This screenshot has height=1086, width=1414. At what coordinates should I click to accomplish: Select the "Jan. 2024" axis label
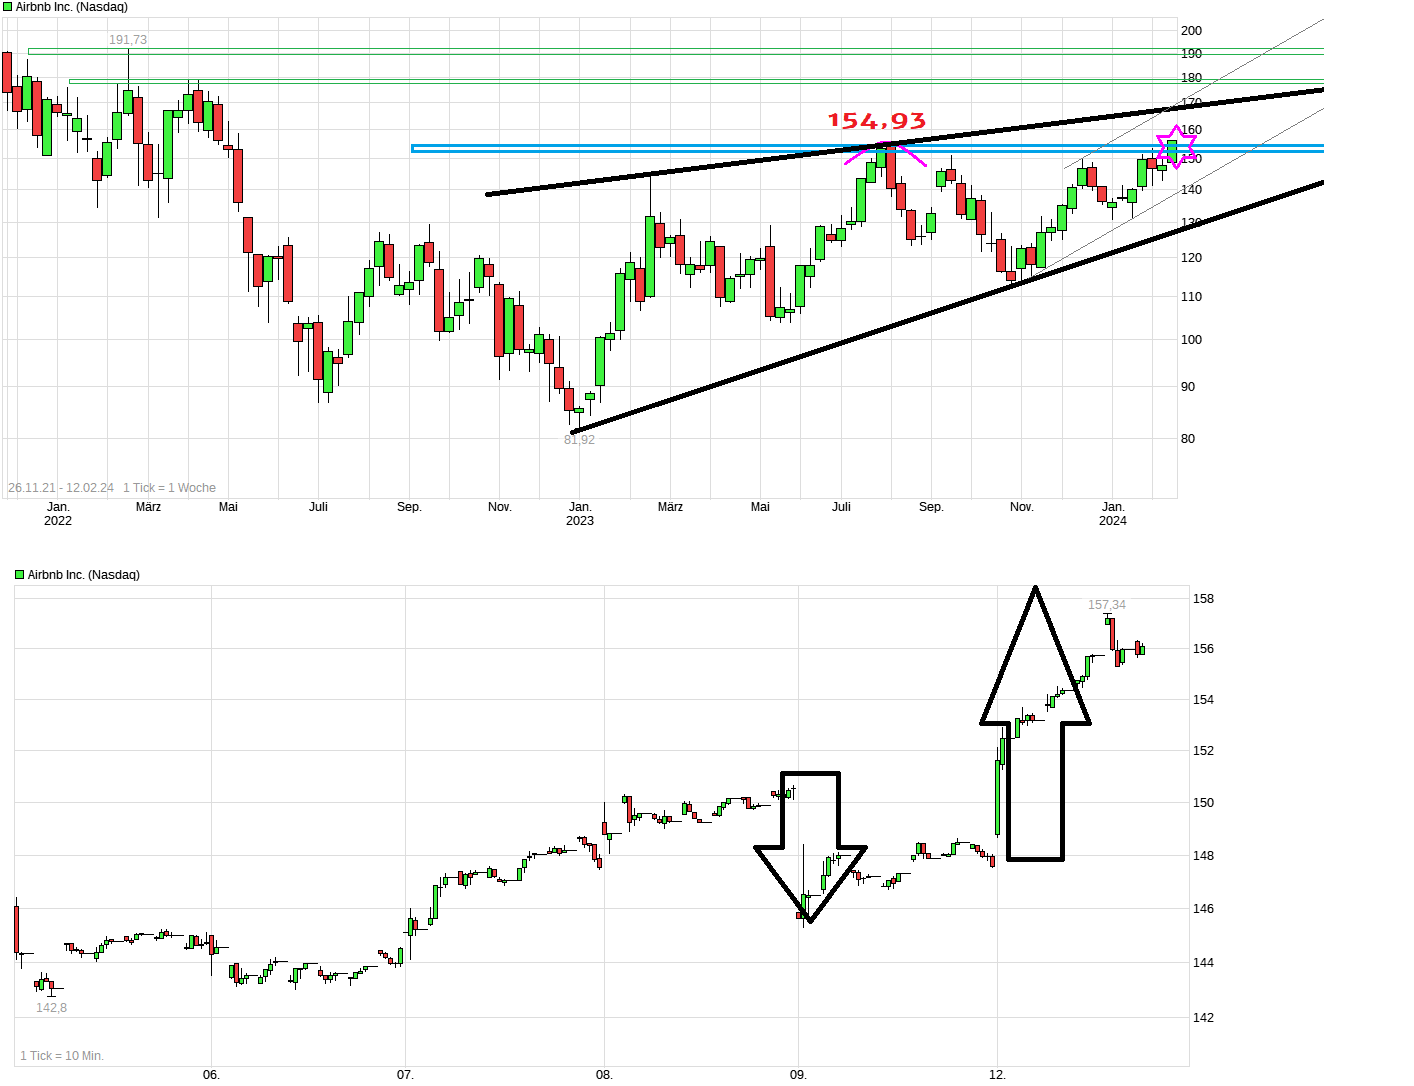coord(1114,513)
